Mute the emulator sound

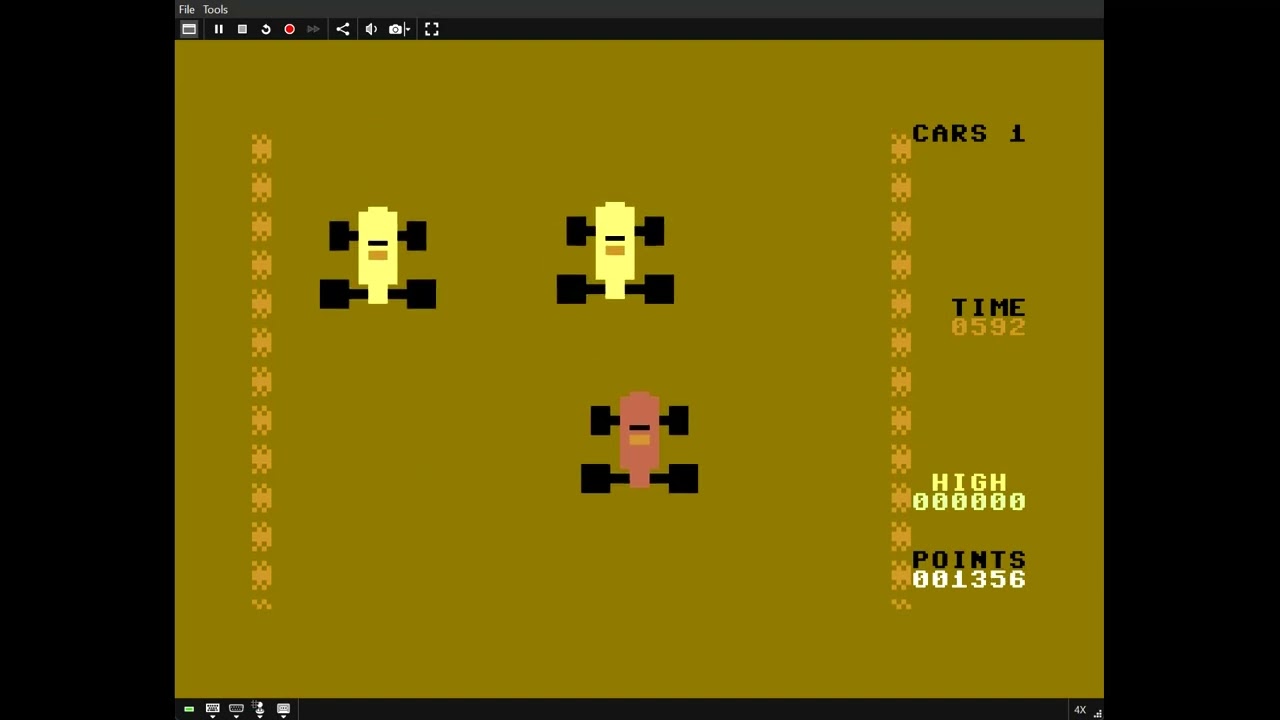(371, 29)
